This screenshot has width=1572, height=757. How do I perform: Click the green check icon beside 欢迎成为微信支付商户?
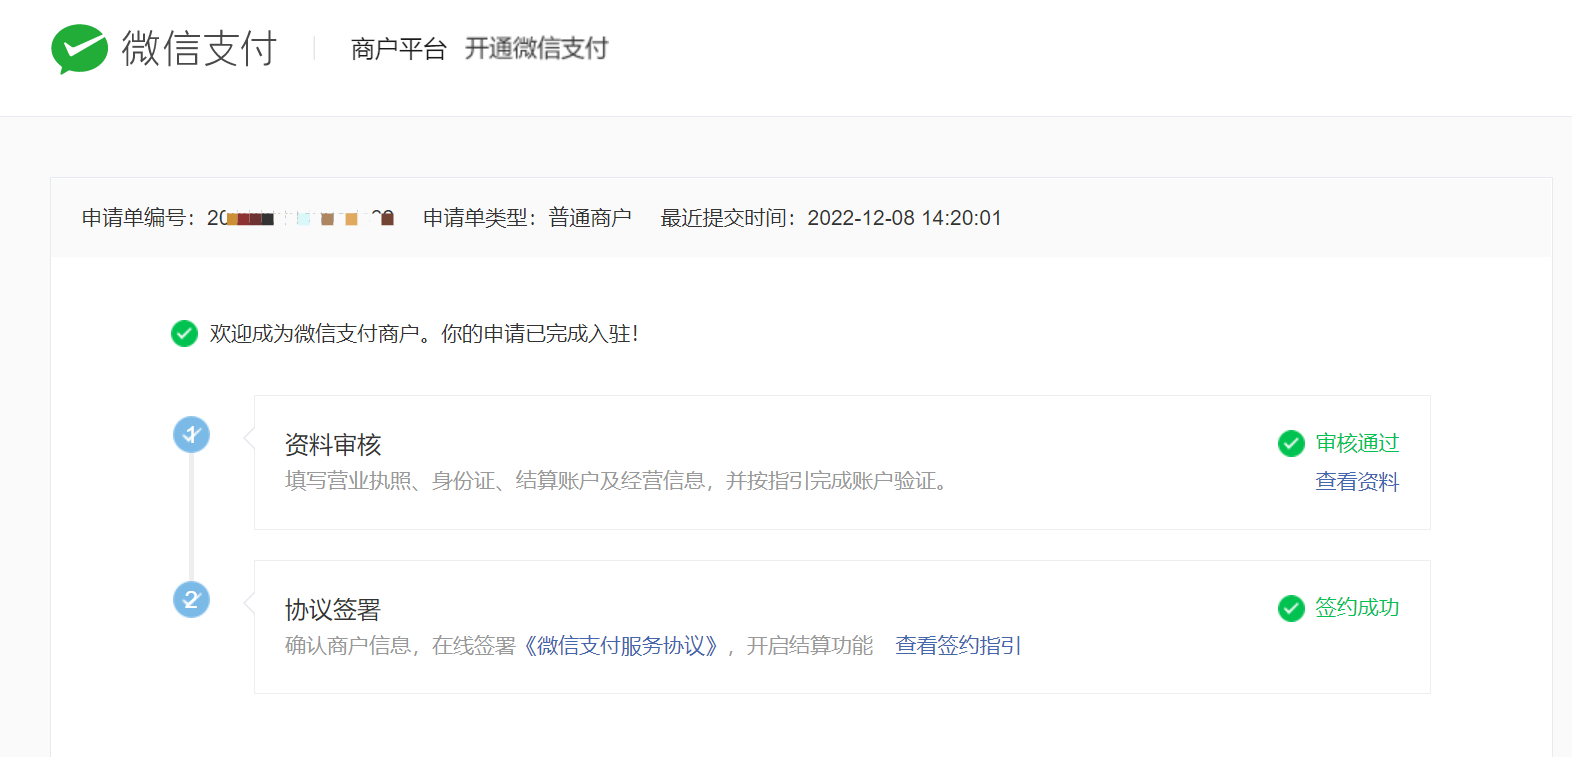184,333
